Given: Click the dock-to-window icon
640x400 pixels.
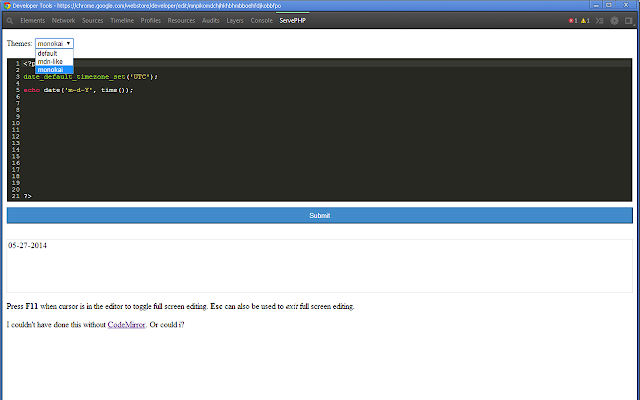Looking at the screenshot, I should 629,20.
